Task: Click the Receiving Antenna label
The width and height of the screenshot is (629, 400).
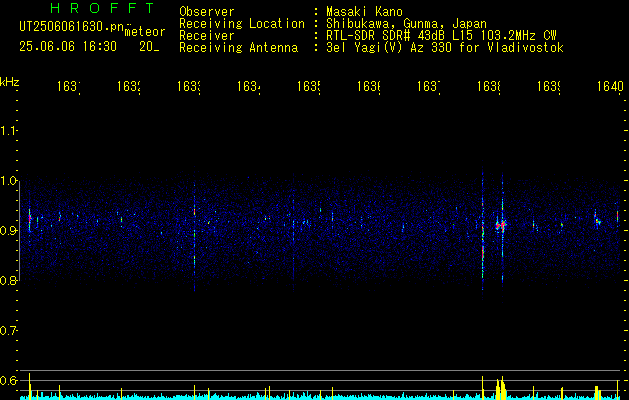Action: pyautogui.click(x=238, y=48)
